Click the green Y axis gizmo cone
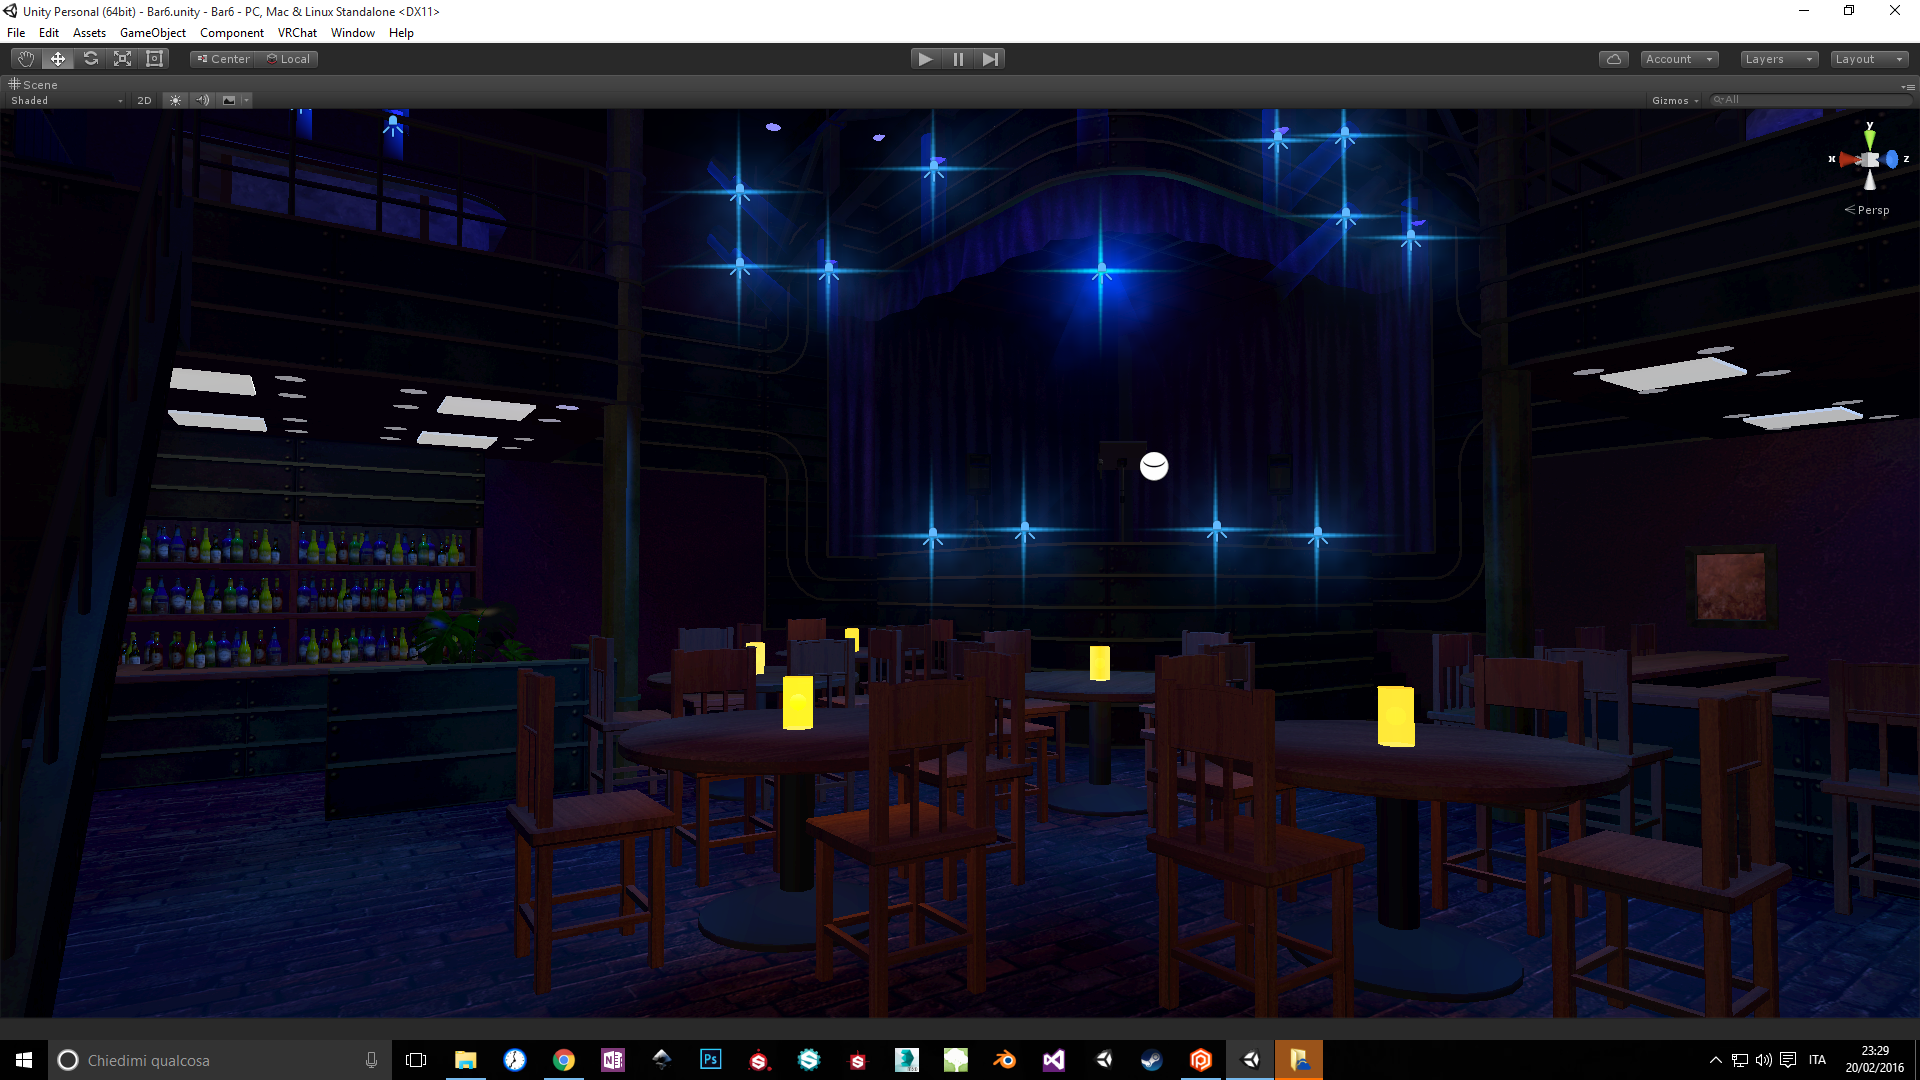 (1869, 138)
